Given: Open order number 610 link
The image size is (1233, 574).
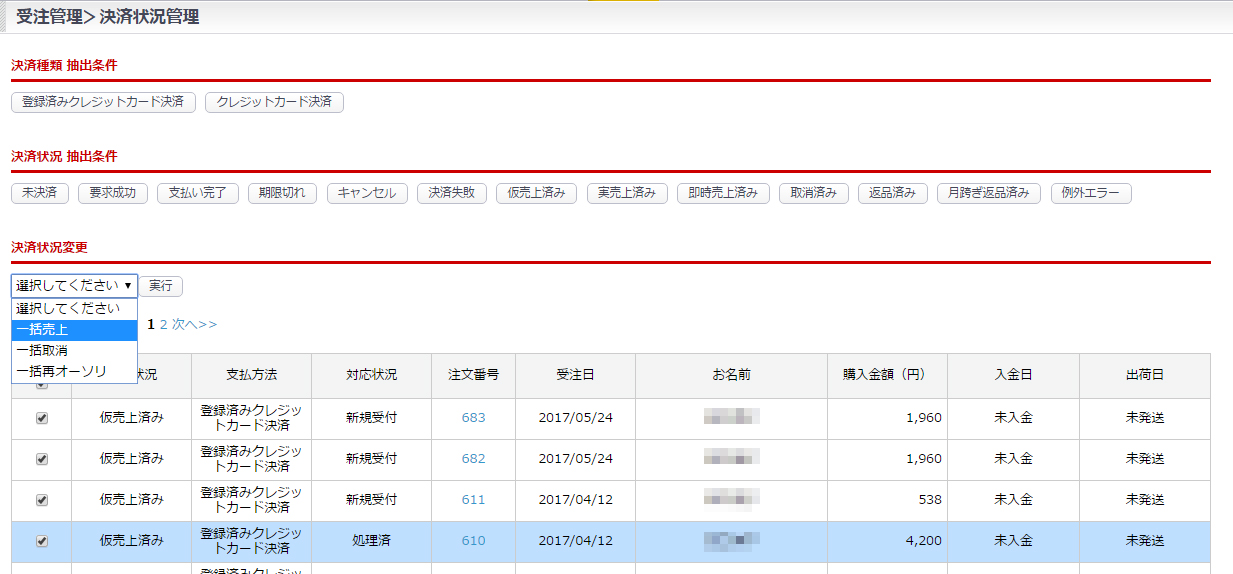Looking at the screenshot, I should (x=473, y=541).
